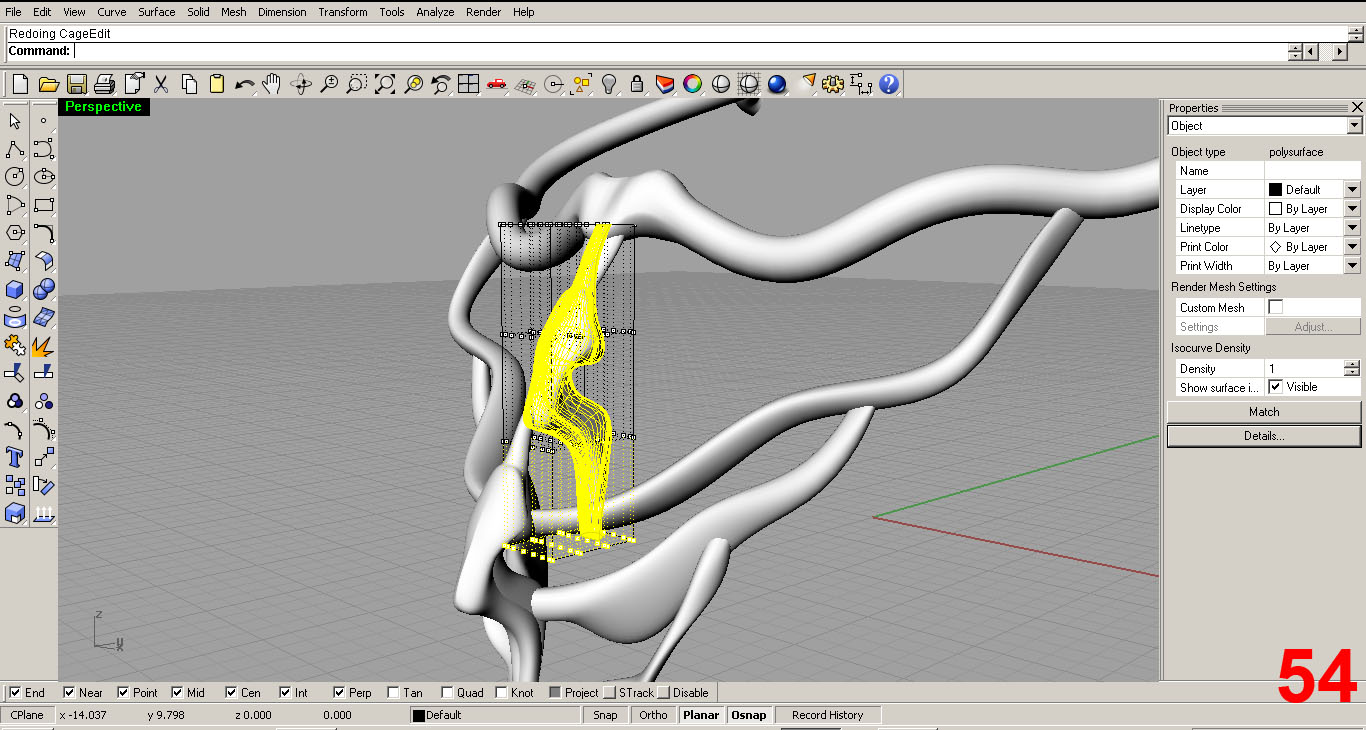Click the Match button
The image size is (1366, 730).
click(x=1264, y=412)
